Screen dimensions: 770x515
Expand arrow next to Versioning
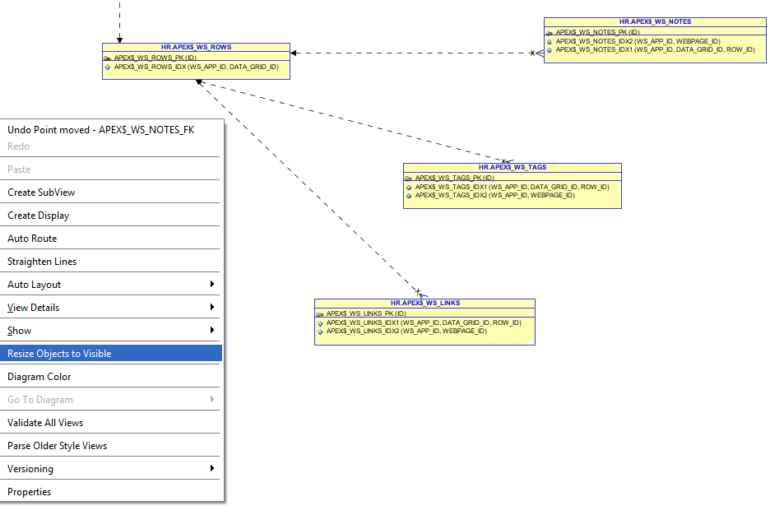click(x=212, y=468)
